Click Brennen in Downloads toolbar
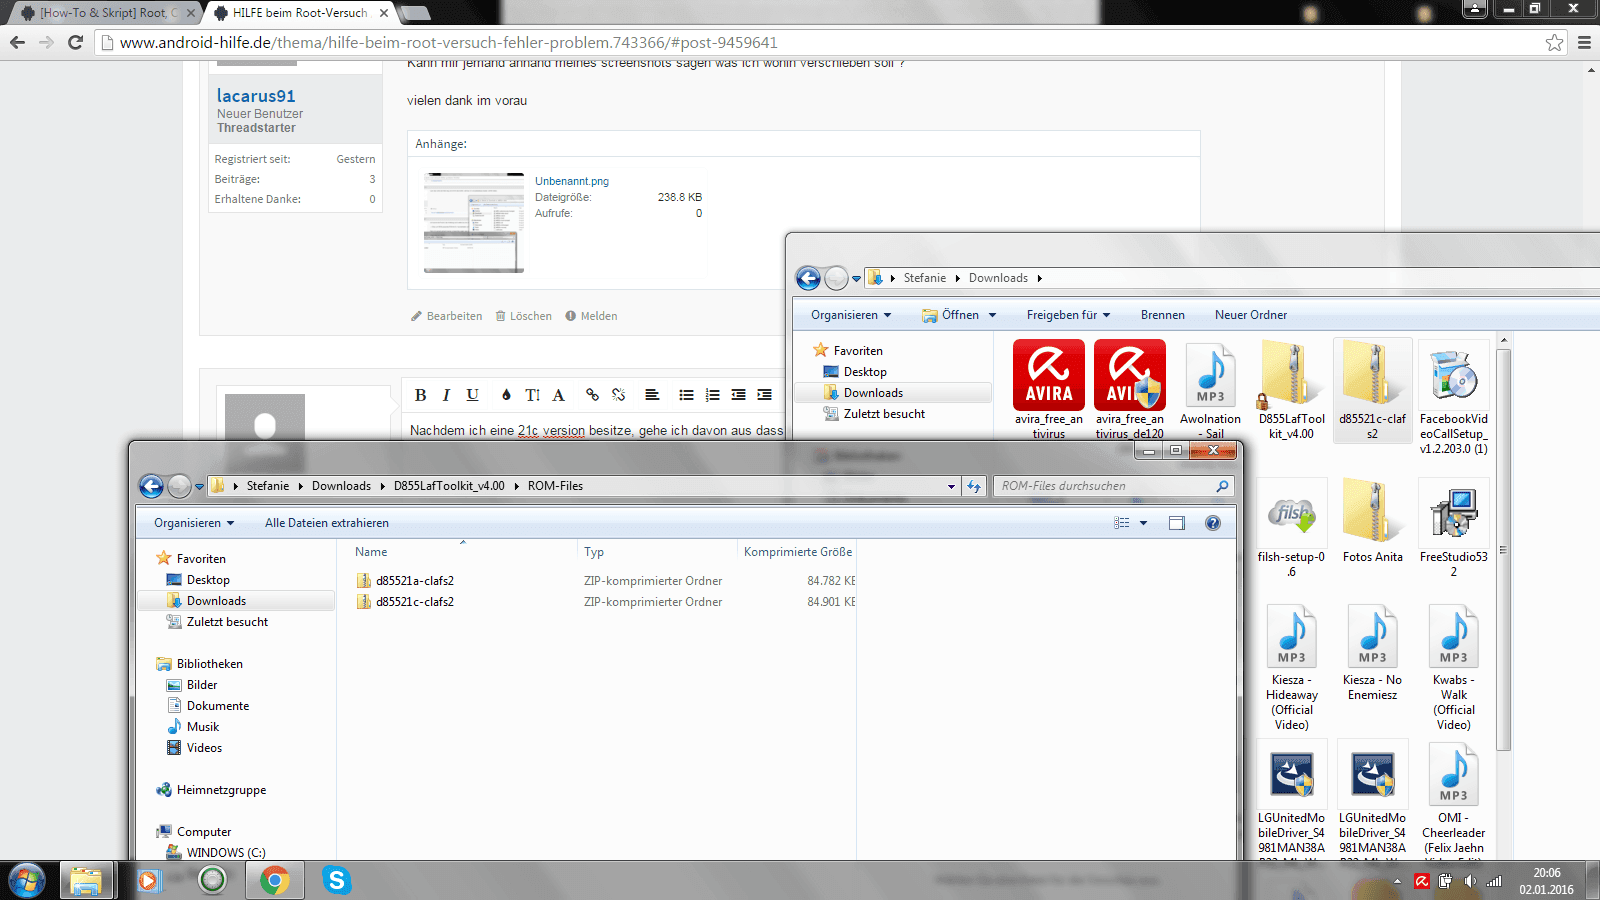The image size is (1600, 900). click(1163, 315)
